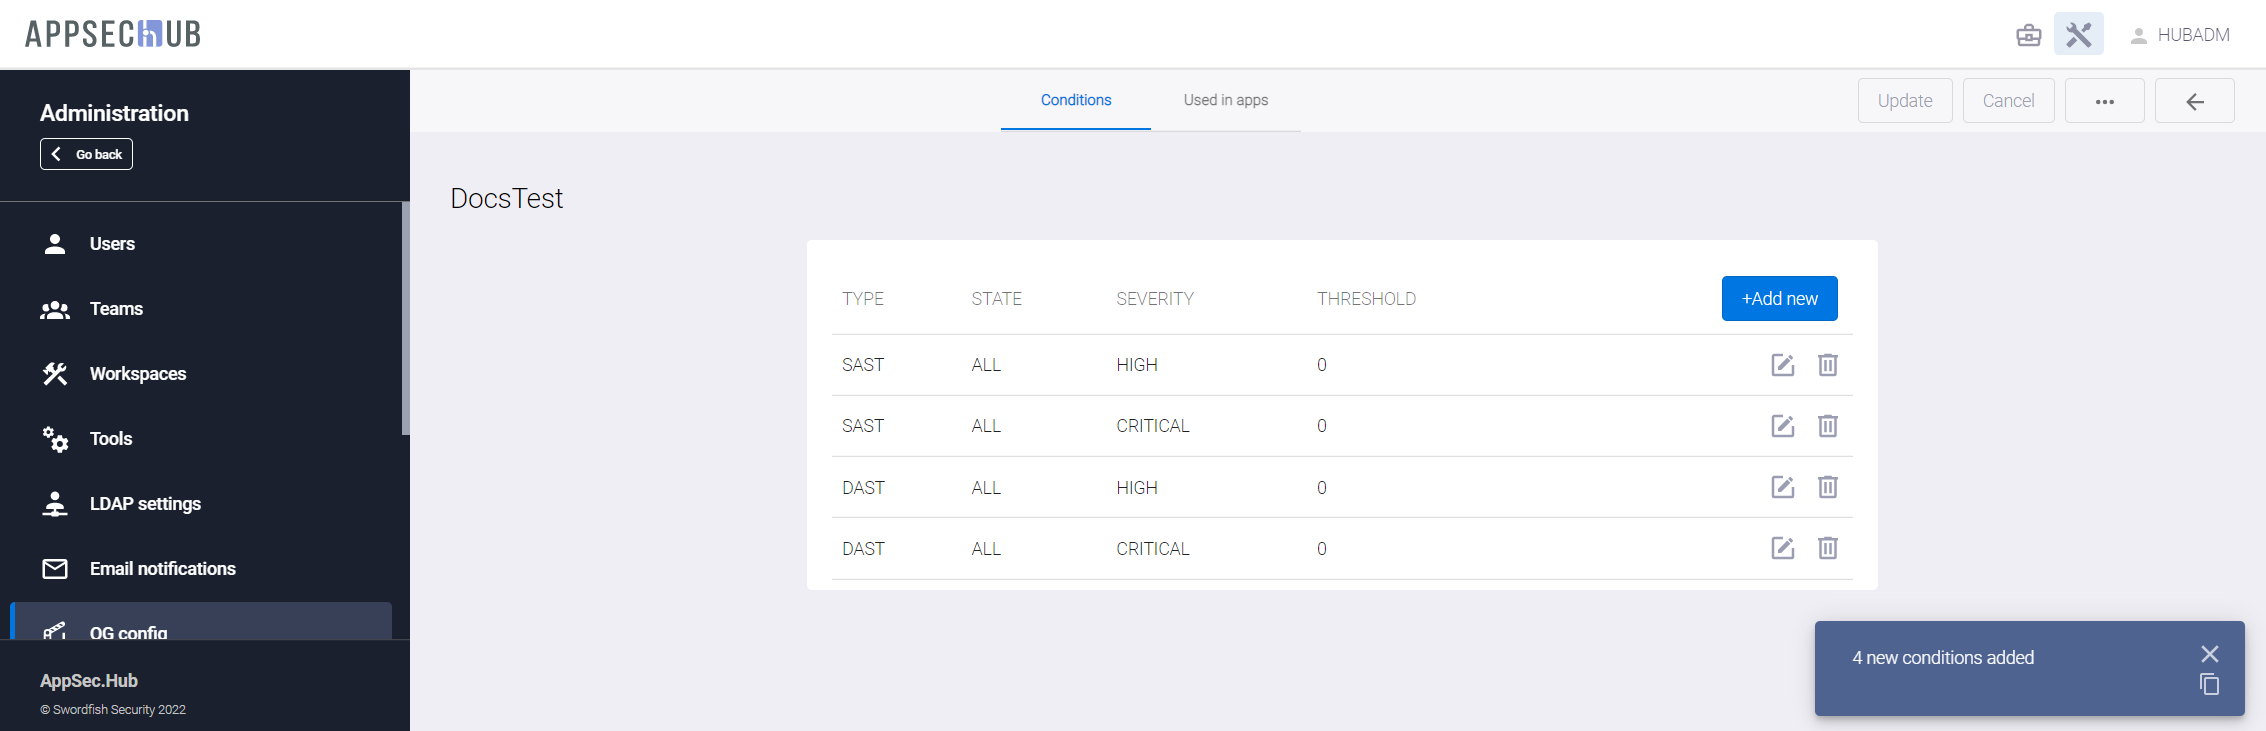Screen dimensions: 2266x731
Task: Click the administration tools icon in header
Action: point(2078,35)
